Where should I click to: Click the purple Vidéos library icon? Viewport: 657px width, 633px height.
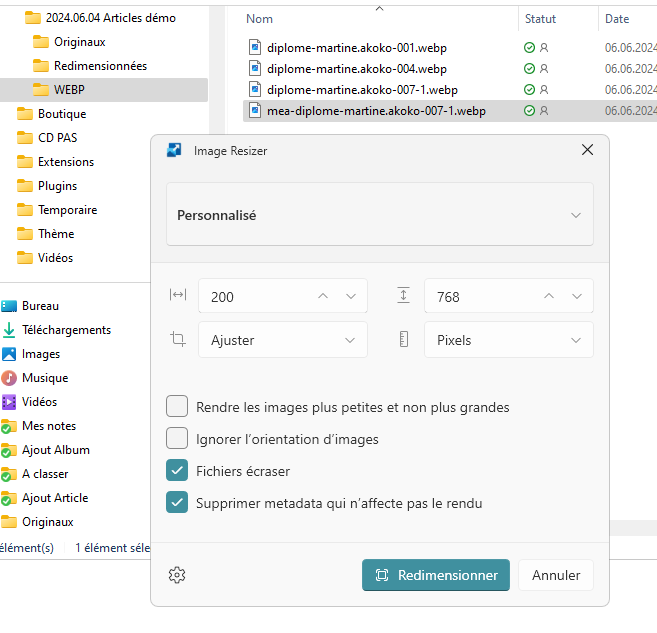(x=9, y=402)
